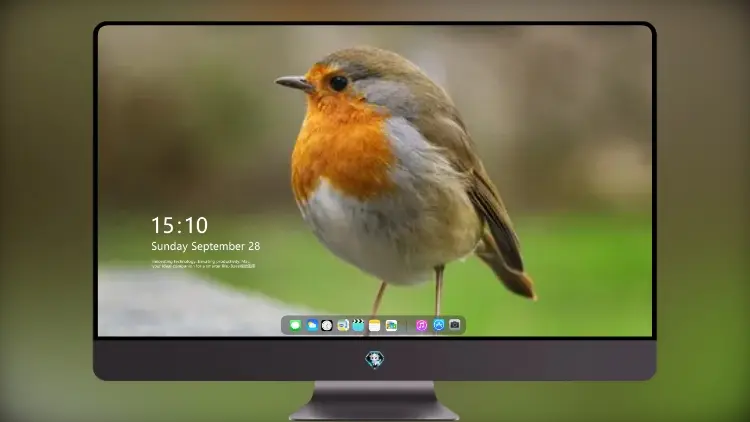Image resolution: width=750 pixels, height=422 pixels.
Task: Open the Clock app in the dock
Action: click(x=327, y=325)
